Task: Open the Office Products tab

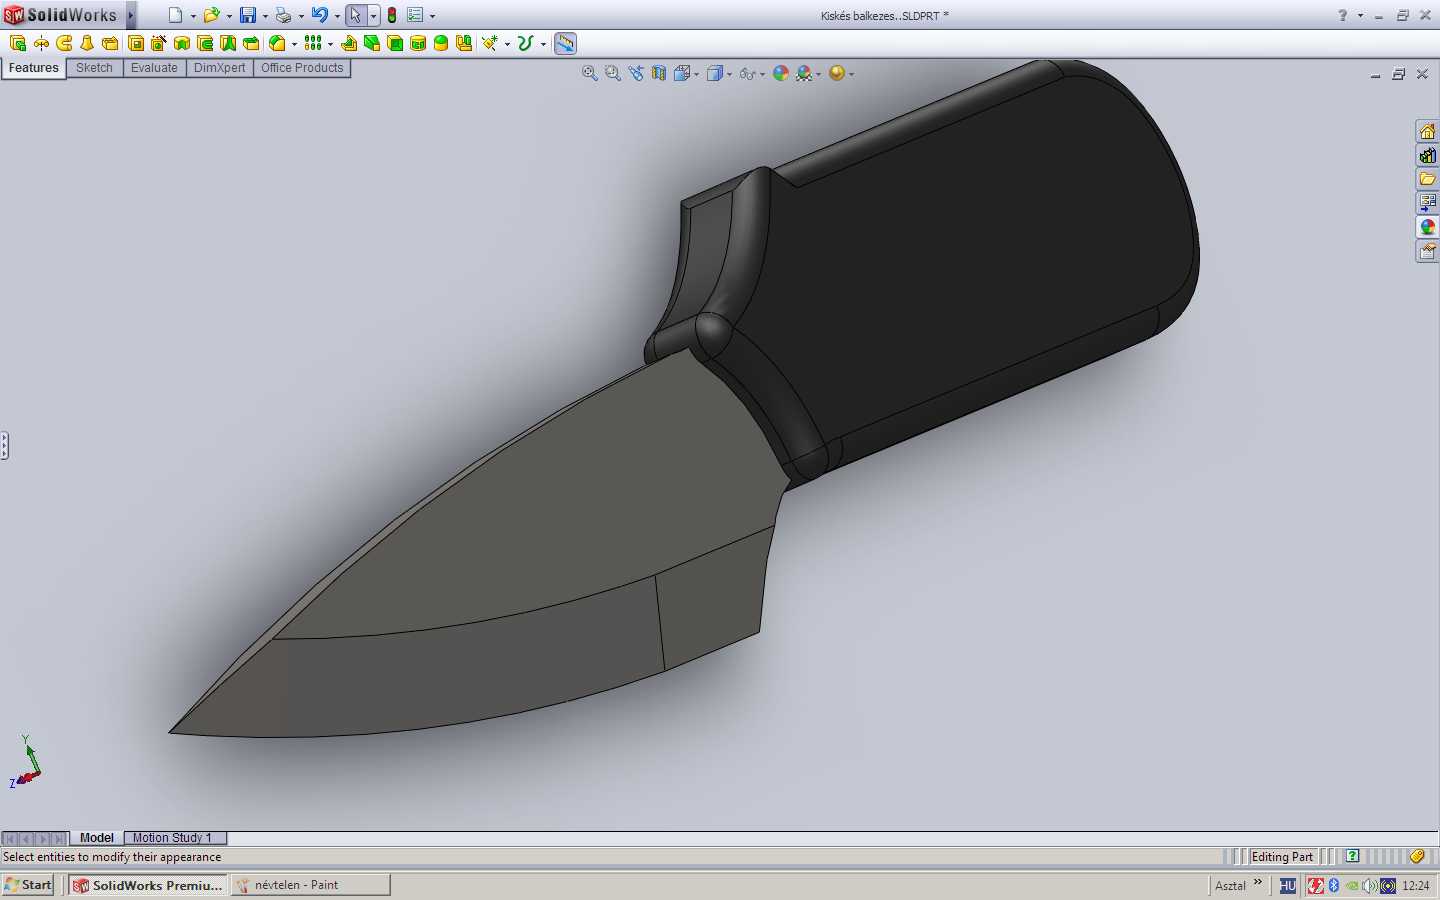Action: pyautogui.click(x=302, y=68)
